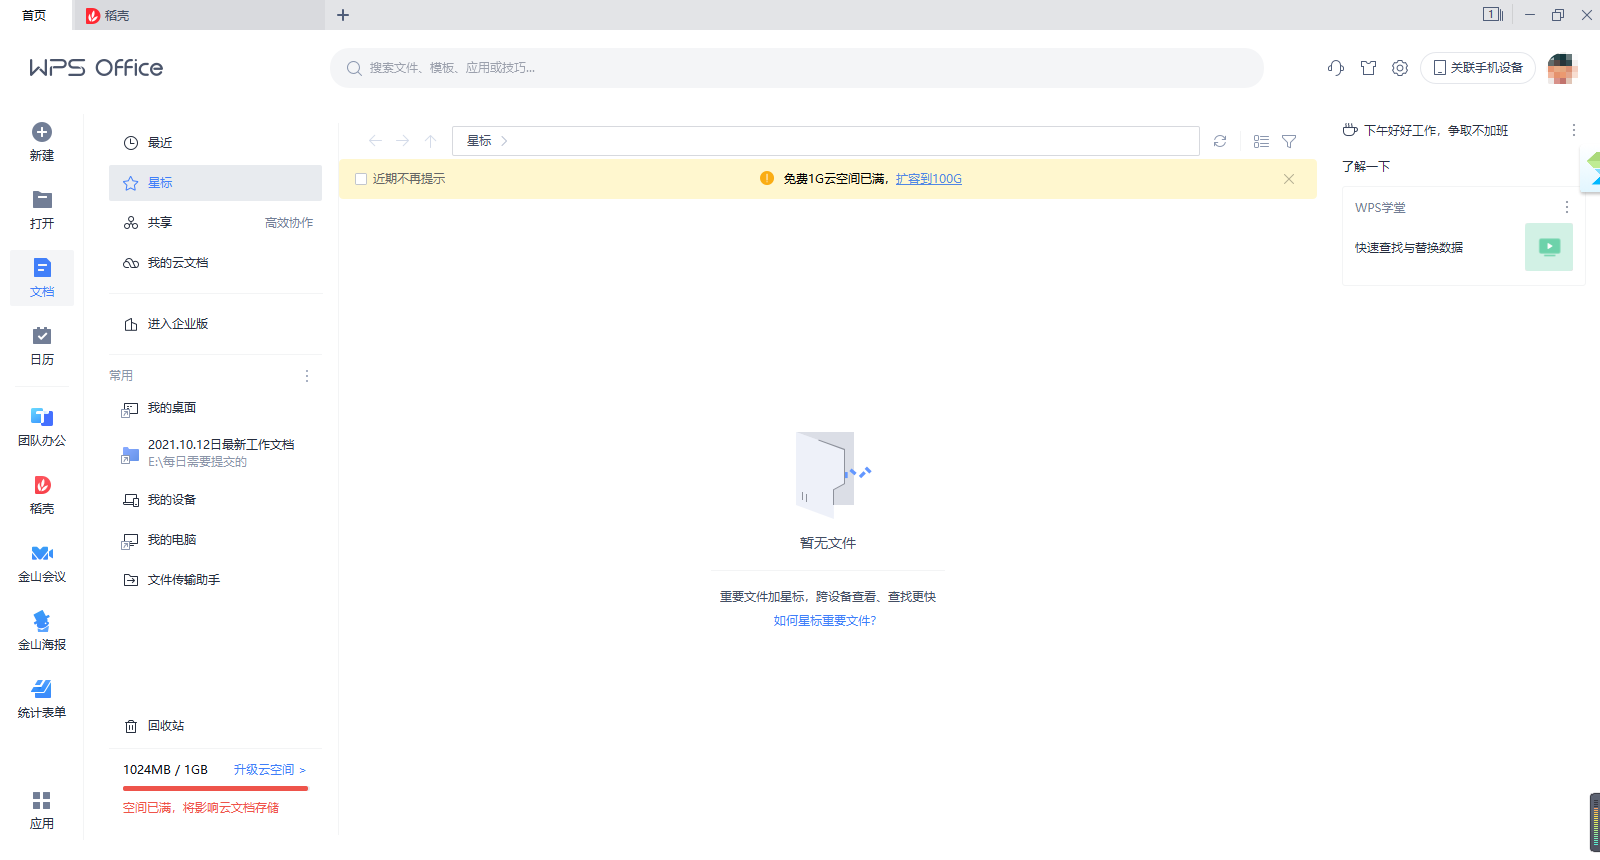The width and height of the screenshot is (1600, 860).
Task: Click the red cloud storage usage bar
Action: (x=215, y=788)
